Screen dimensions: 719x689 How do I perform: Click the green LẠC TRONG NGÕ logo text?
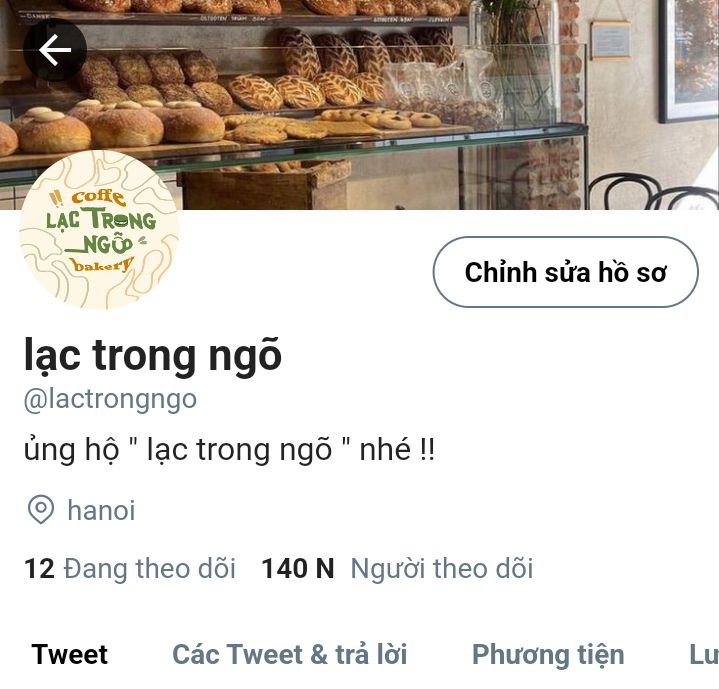point(101,231)
